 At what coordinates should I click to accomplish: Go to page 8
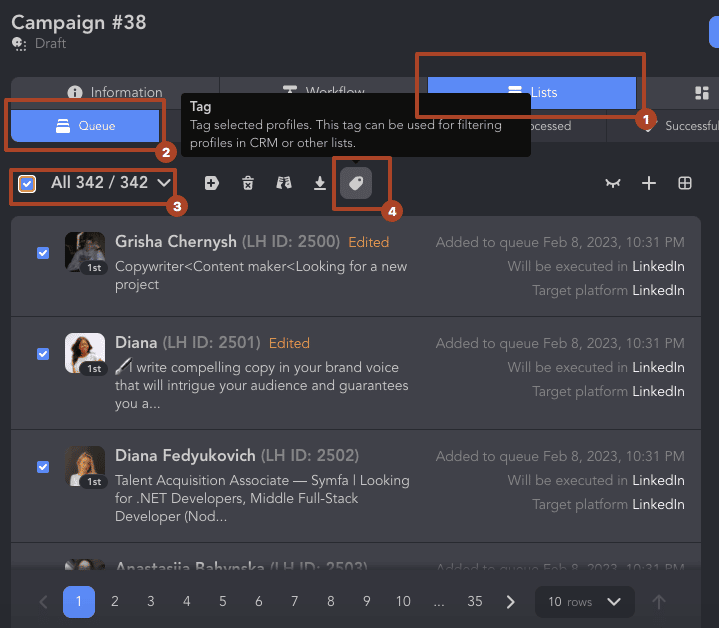click(331, 602)
